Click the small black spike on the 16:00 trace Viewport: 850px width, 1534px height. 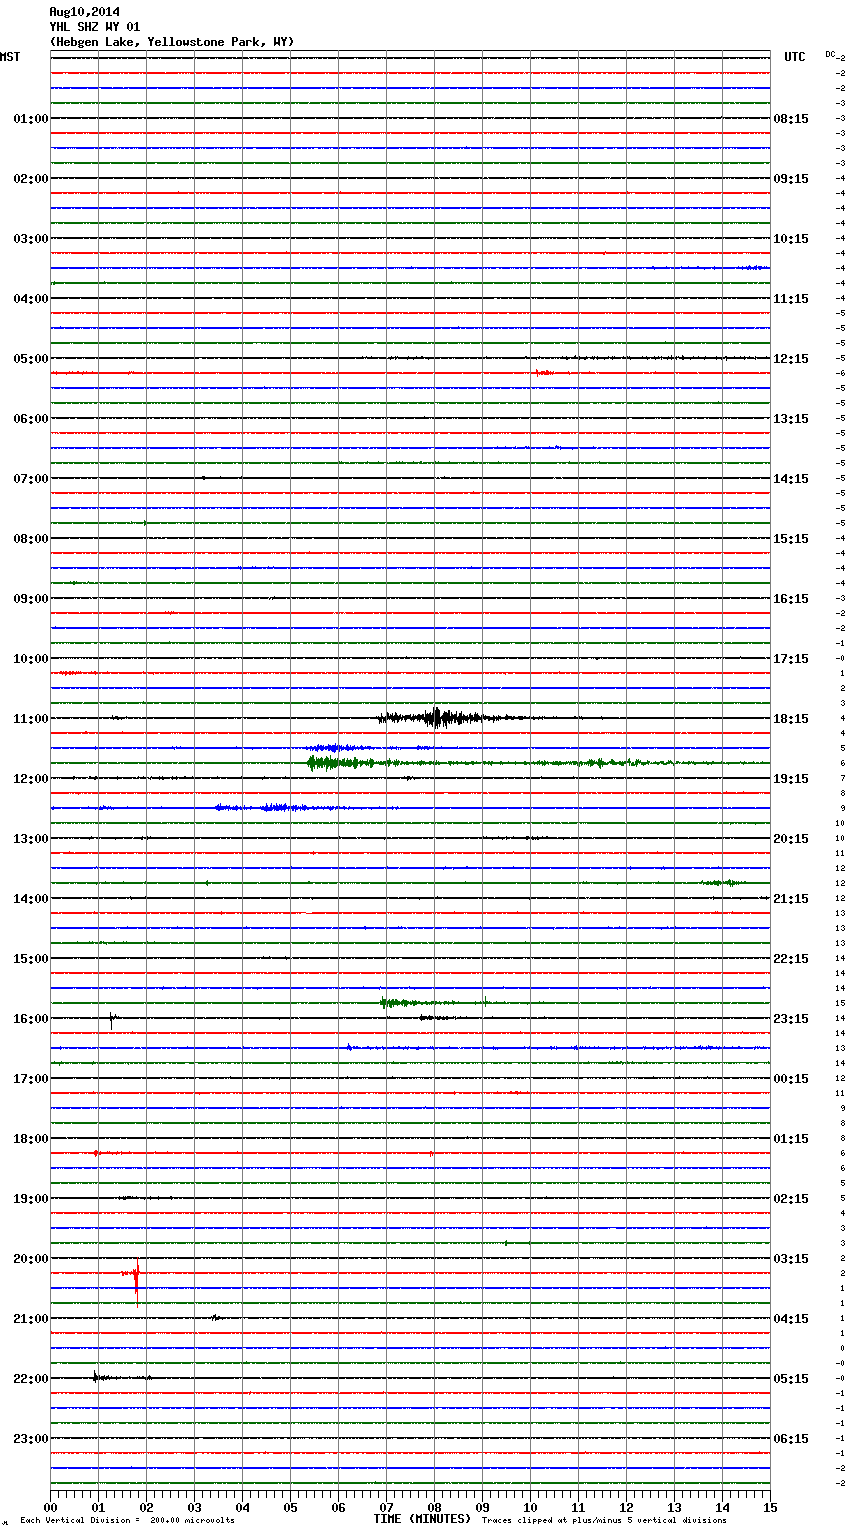(112, 1020)
